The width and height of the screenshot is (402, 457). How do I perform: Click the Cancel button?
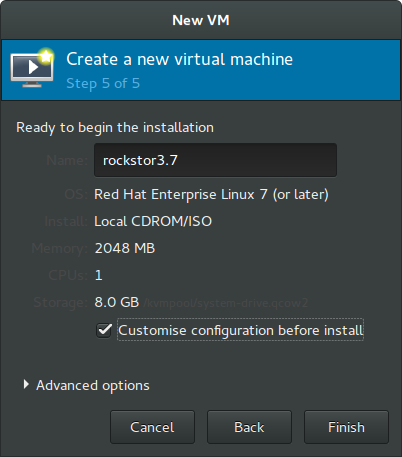[x=152, y=427]
